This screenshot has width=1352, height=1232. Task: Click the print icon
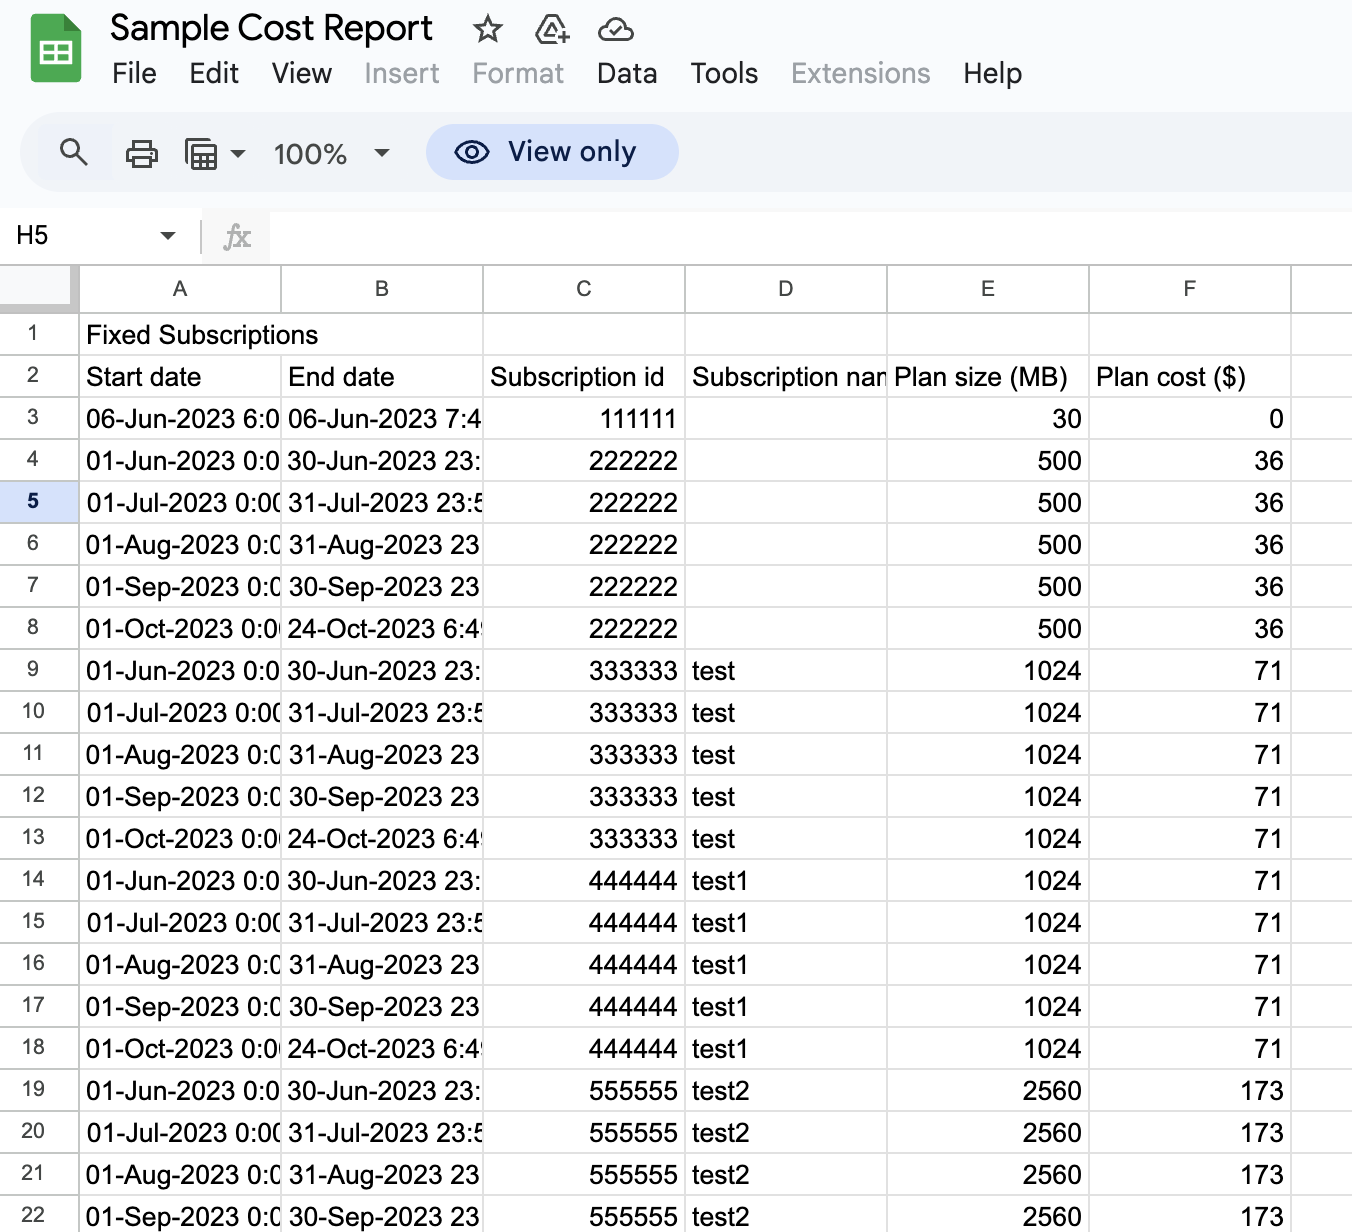(x=142, y=153)
